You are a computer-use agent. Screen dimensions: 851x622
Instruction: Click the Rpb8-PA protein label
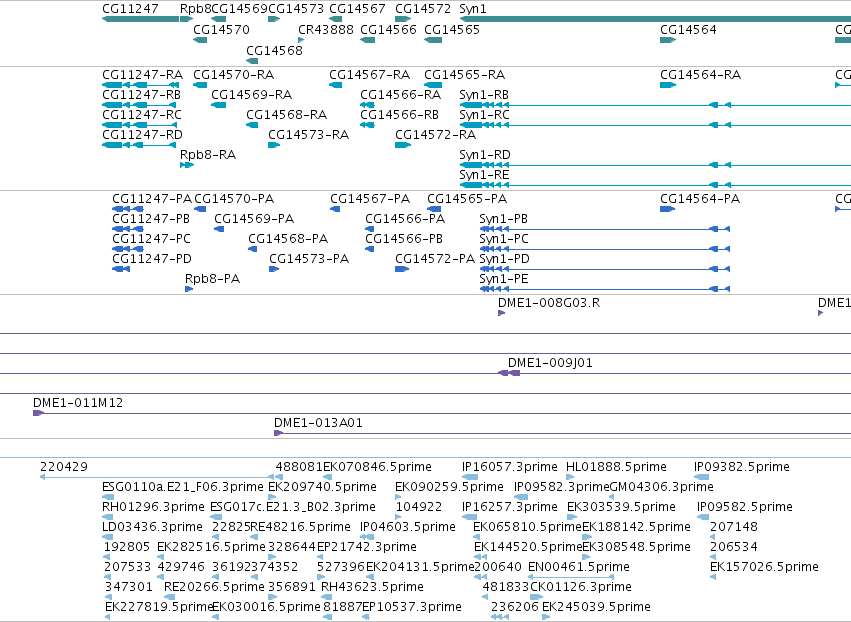[x=212, y=278]
